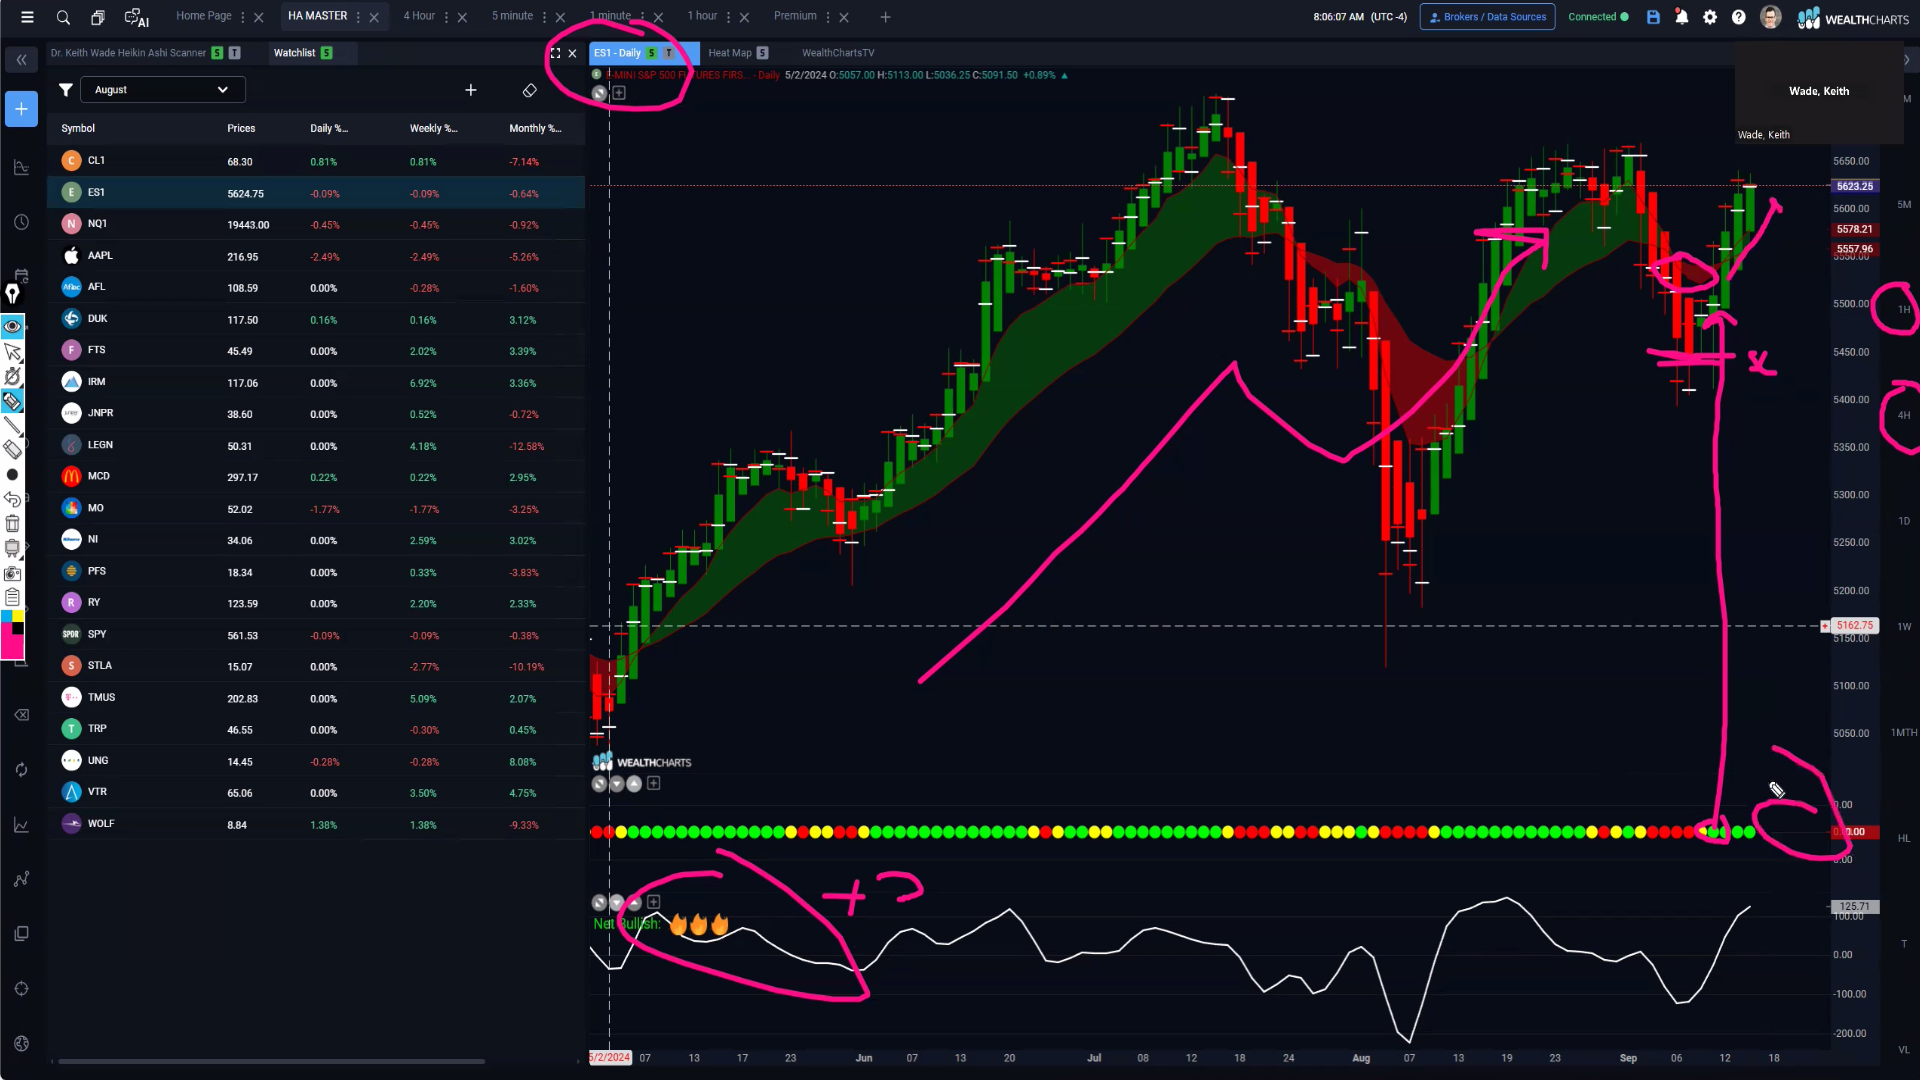The image size is (1920, 1080).
Task: Open the WealthChartsTV tab
Action: 838,53
